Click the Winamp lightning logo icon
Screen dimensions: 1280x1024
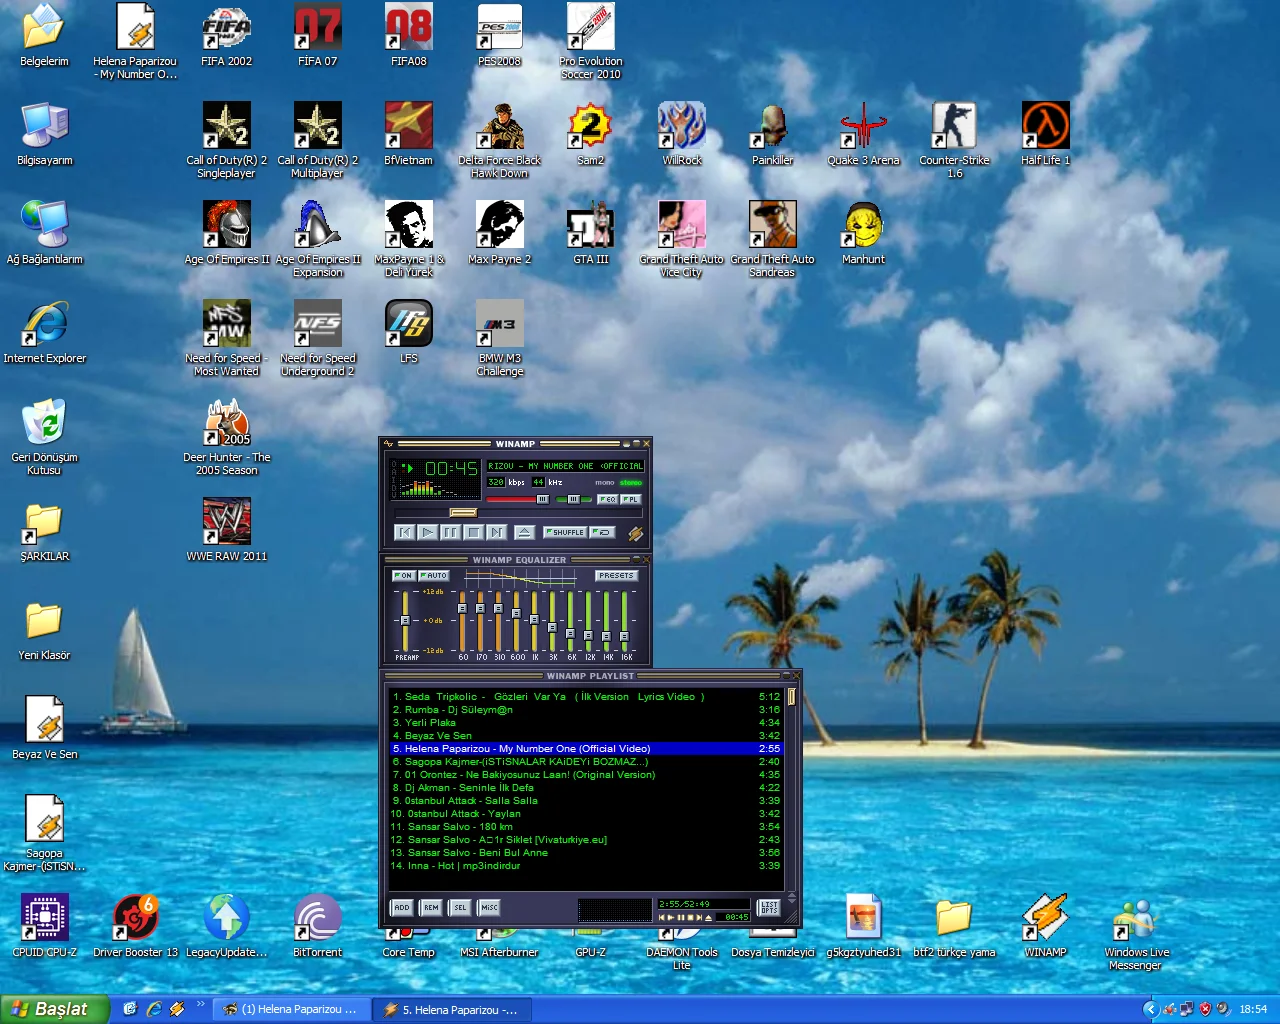(x=634, y=533)
